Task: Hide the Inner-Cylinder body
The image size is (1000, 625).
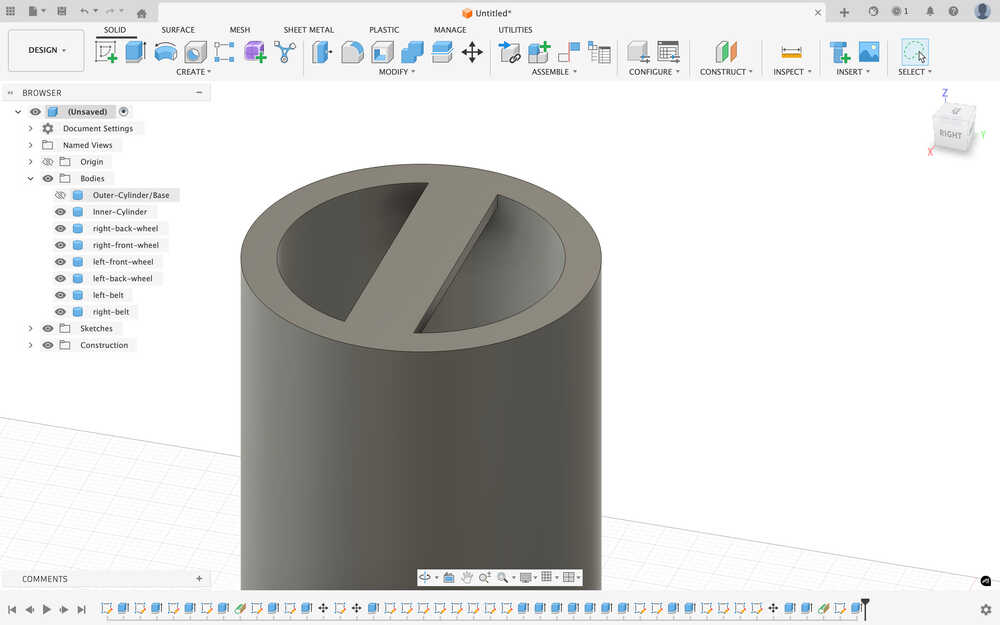Action: (x=60, y=212)
